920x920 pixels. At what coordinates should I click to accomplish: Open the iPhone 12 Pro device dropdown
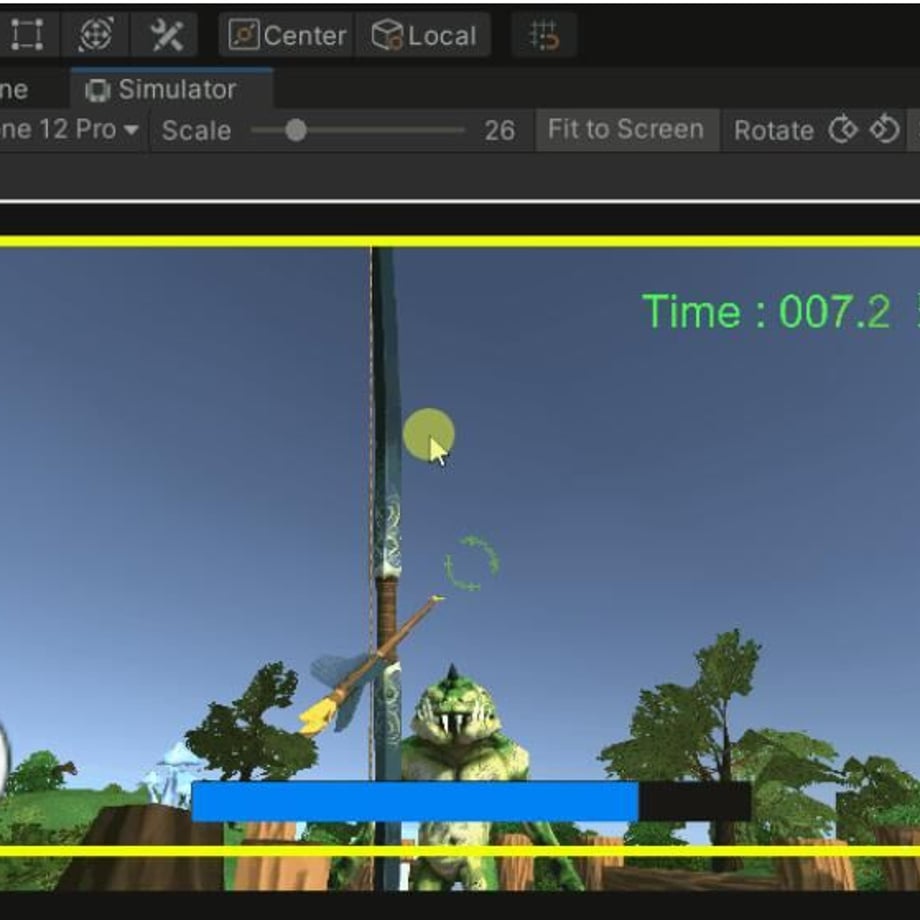(x=69, y=130)
